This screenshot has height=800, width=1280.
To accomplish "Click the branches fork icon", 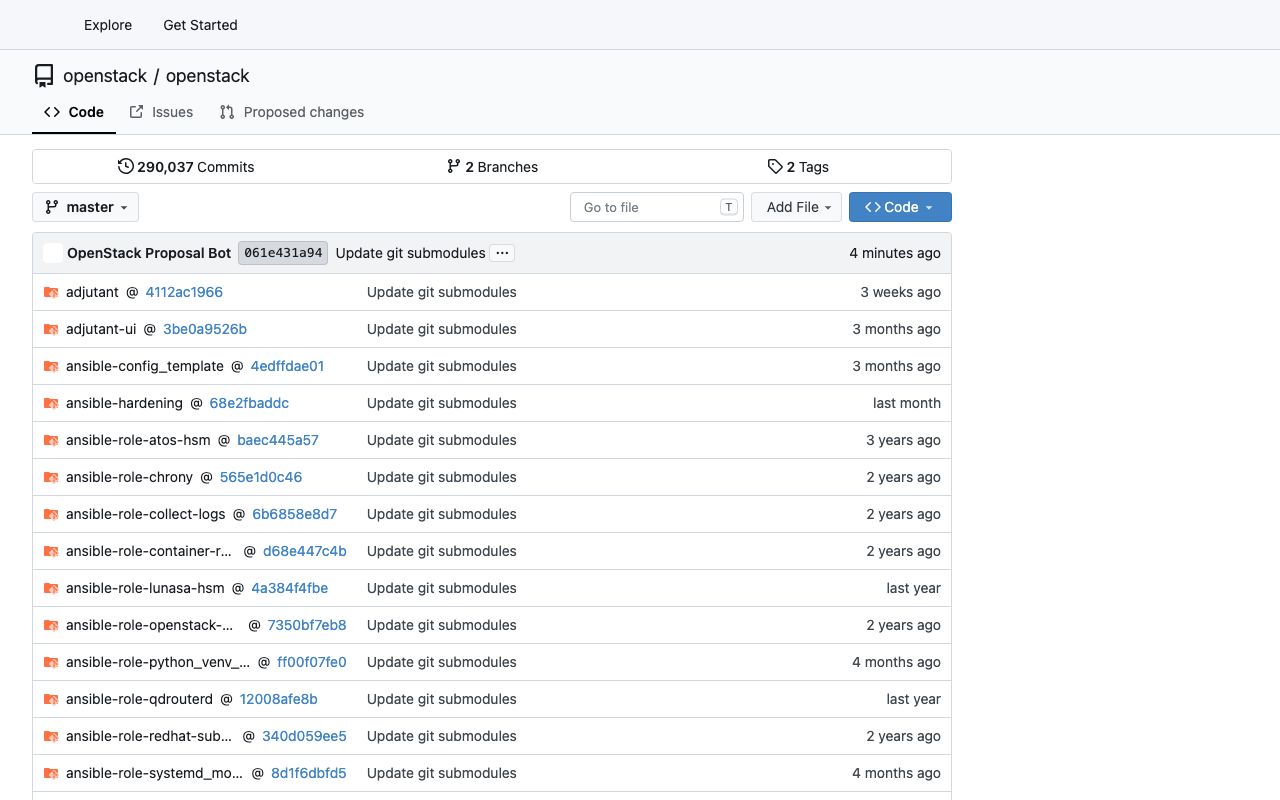I will point(454,166).
